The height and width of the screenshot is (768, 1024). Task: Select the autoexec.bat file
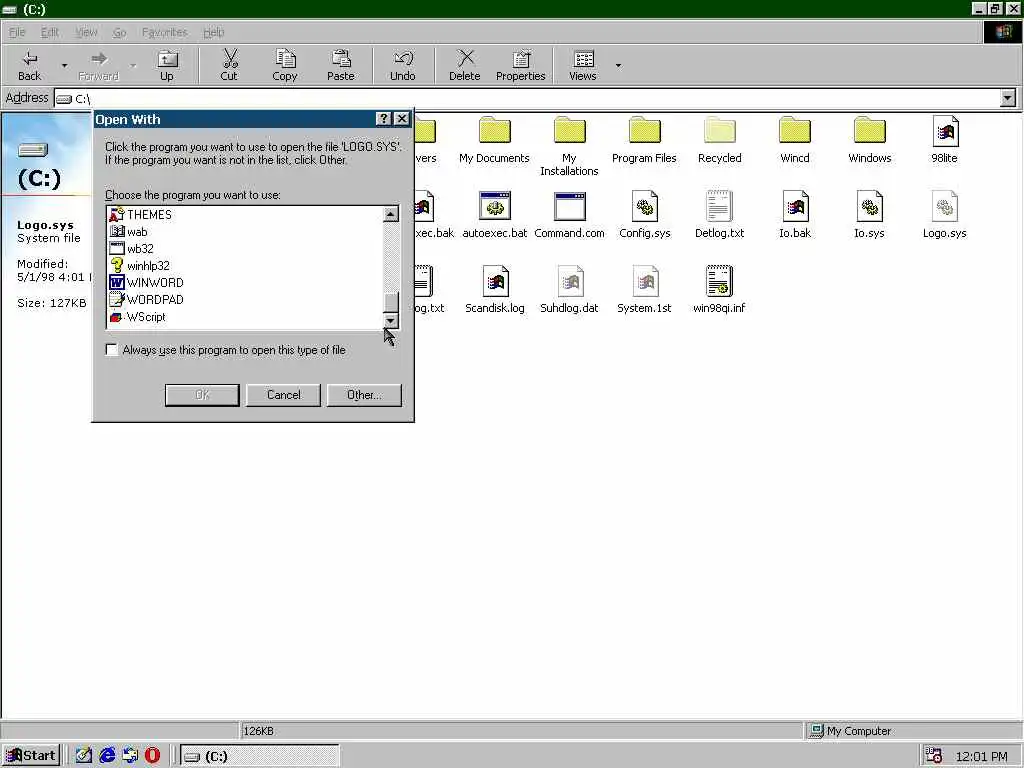pos(494,214)
